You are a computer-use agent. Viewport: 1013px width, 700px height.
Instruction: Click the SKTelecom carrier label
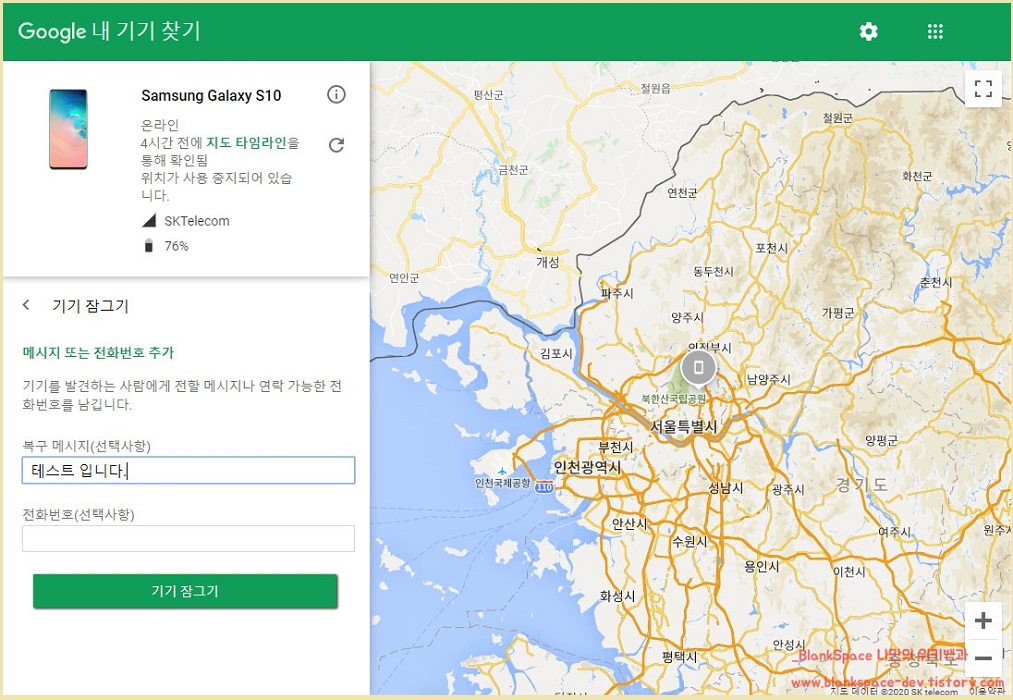click(x=196, y=221)
